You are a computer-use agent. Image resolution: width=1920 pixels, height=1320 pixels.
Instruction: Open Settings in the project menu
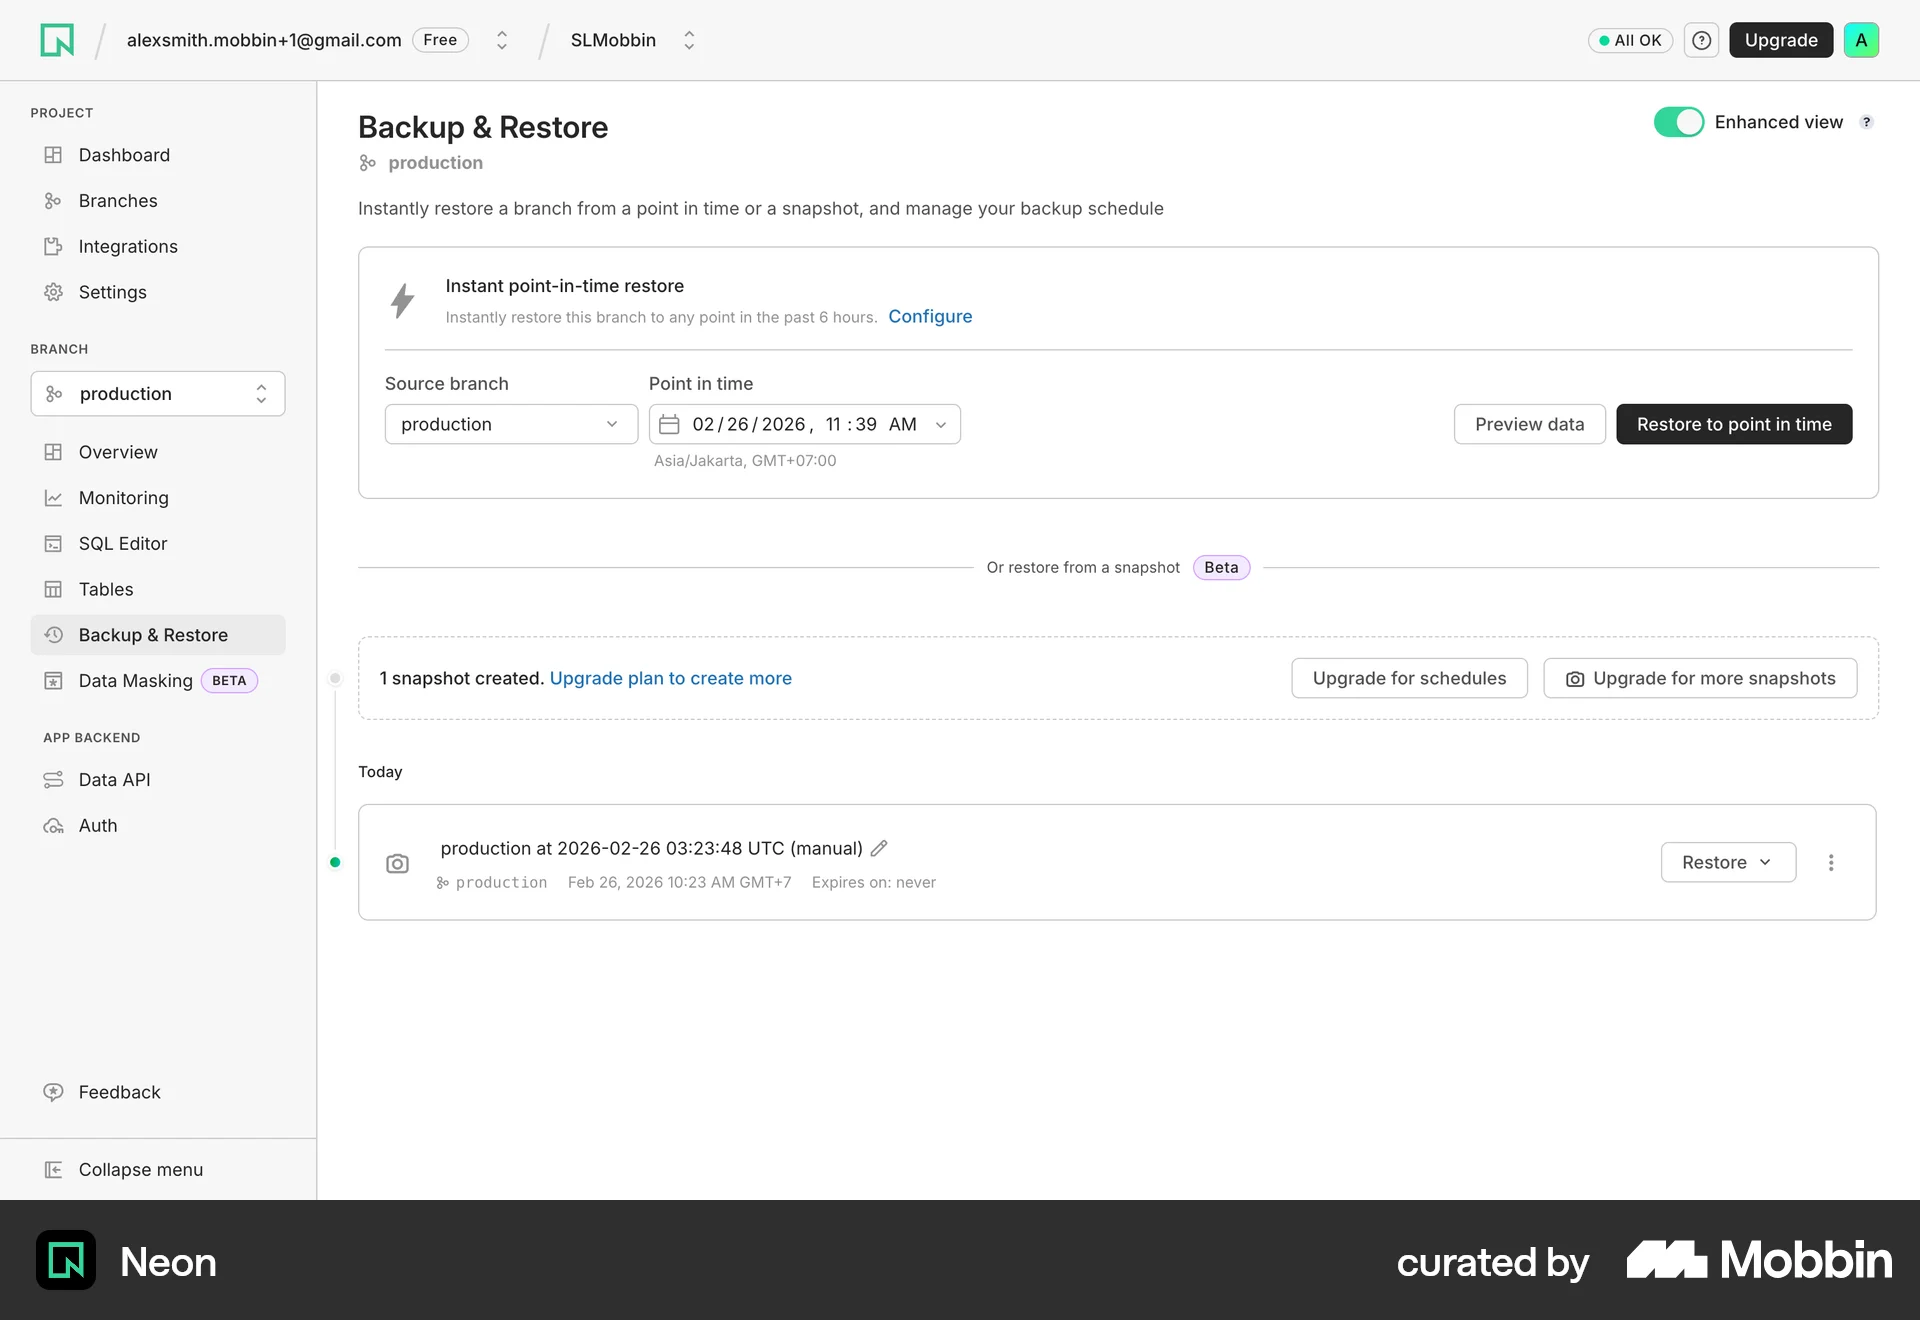[x=158, y=292]
